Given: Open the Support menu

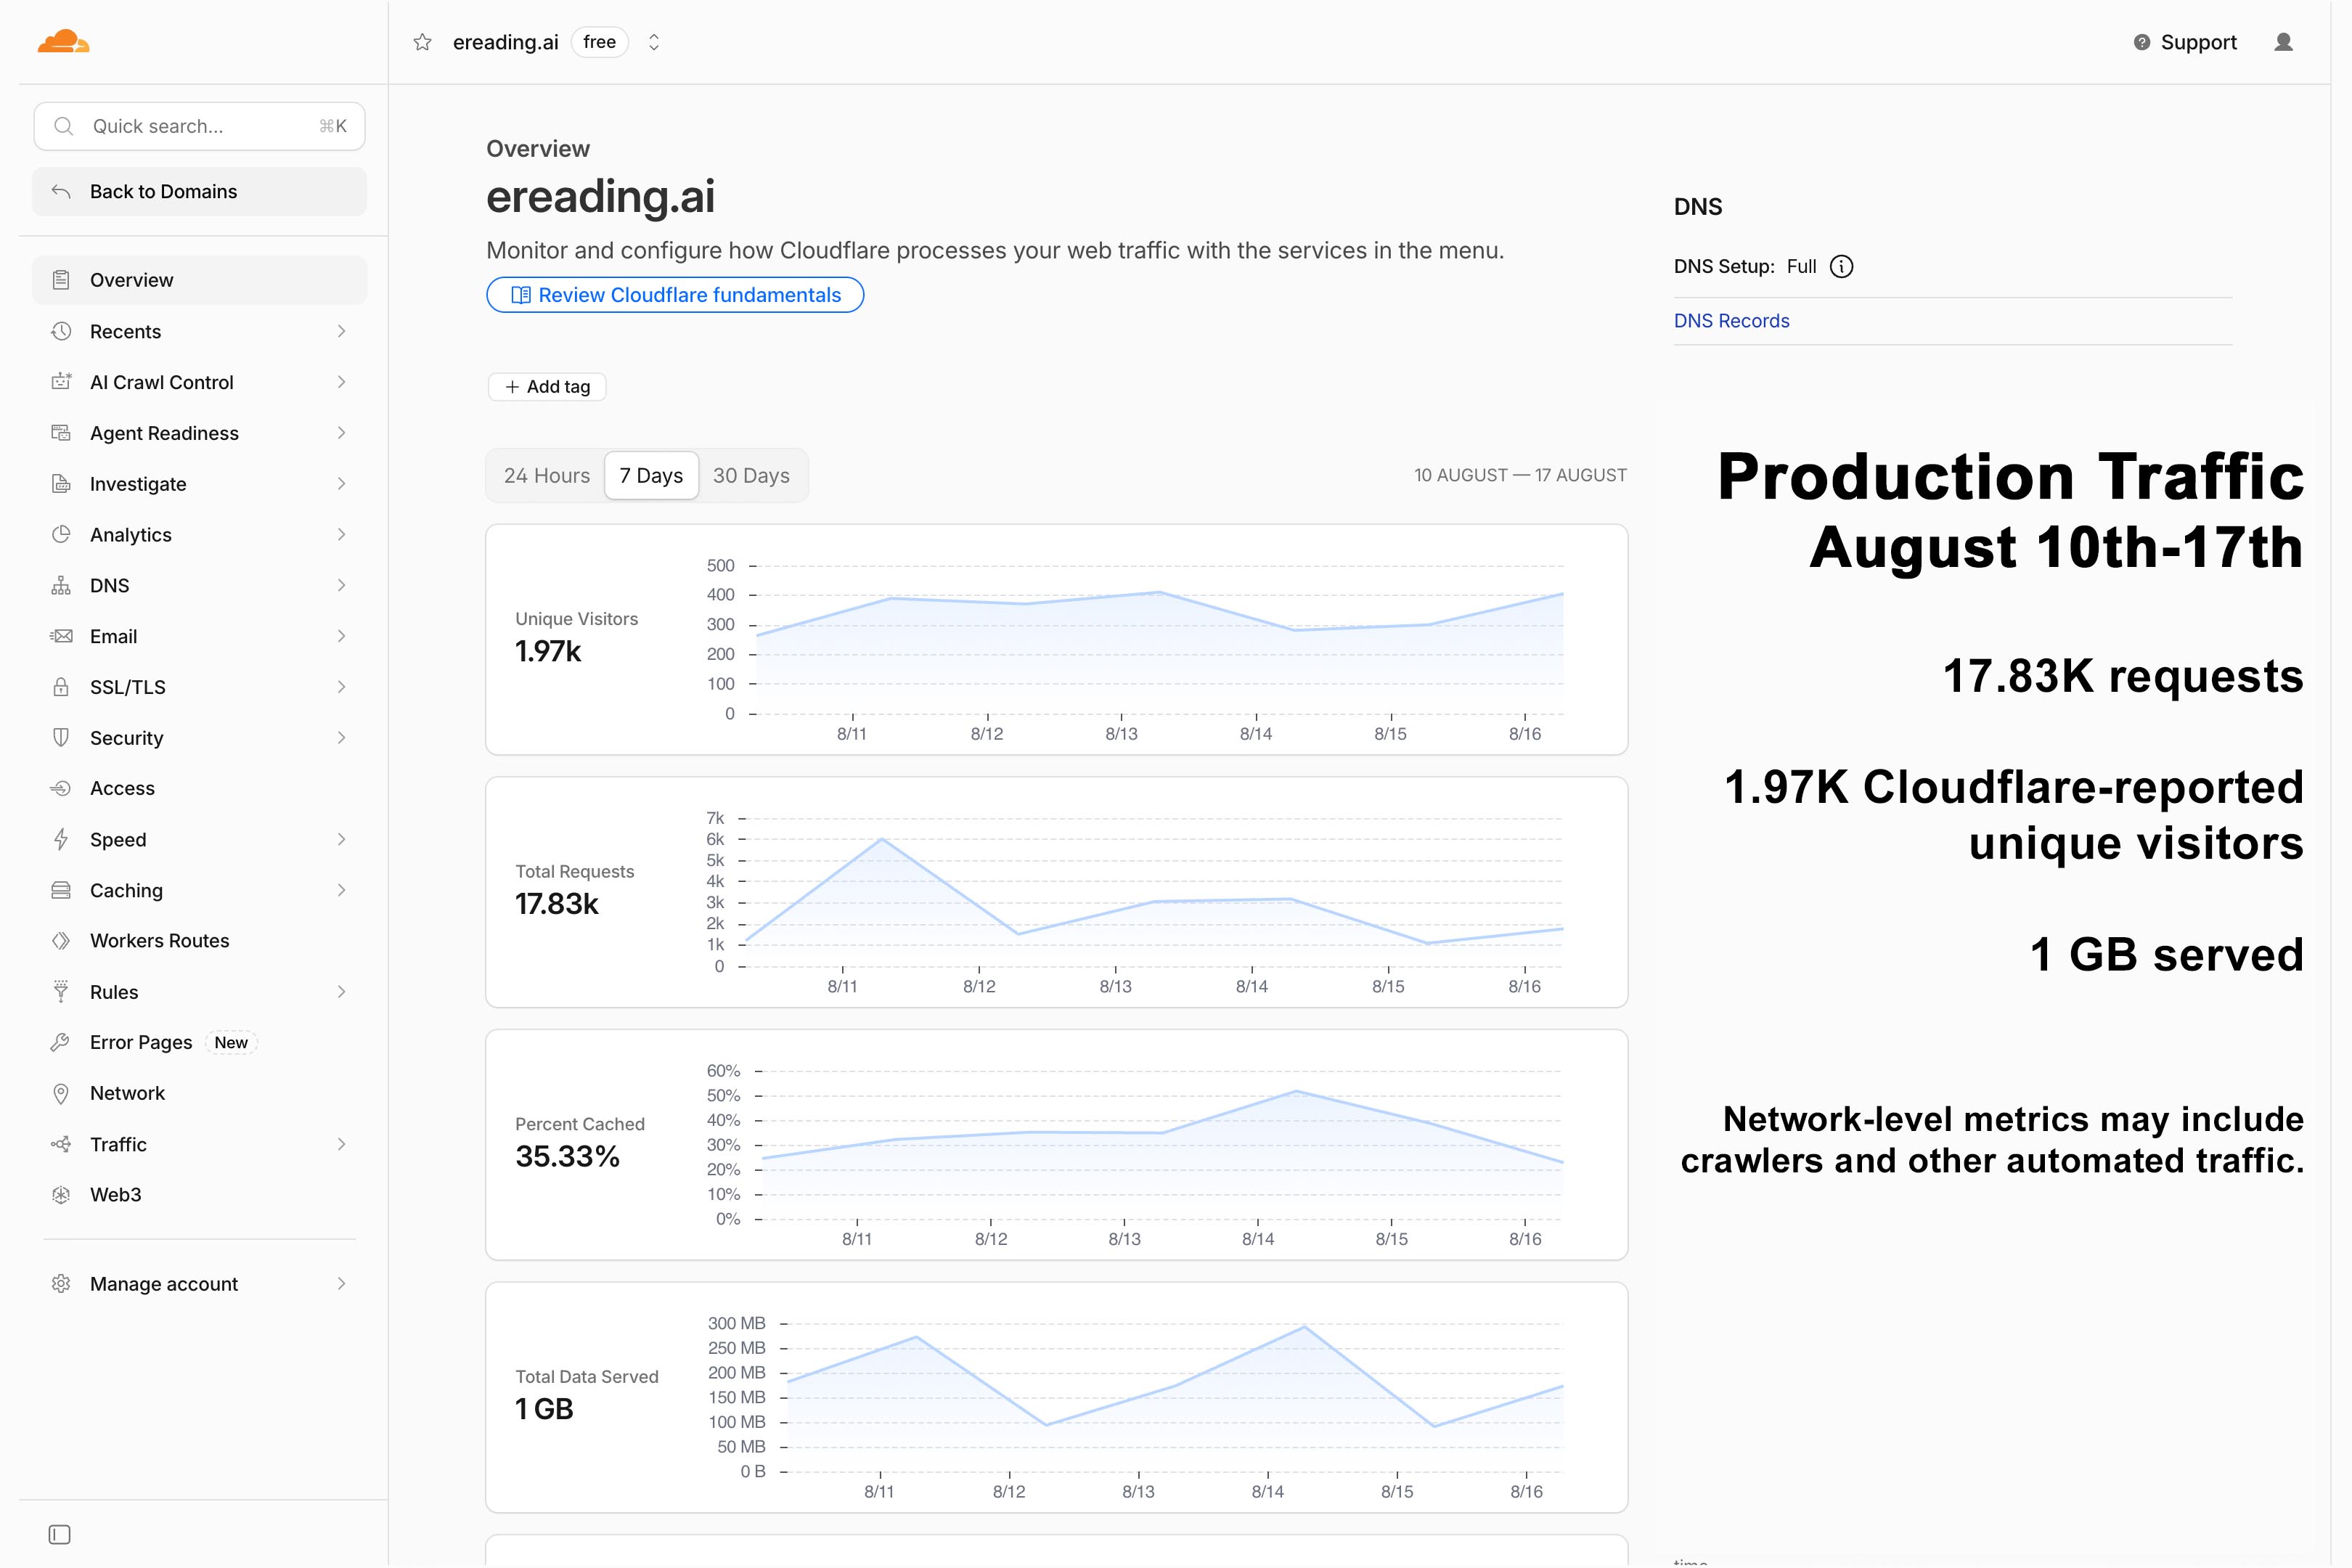Looking at the screenshot, I should 2185,42.
